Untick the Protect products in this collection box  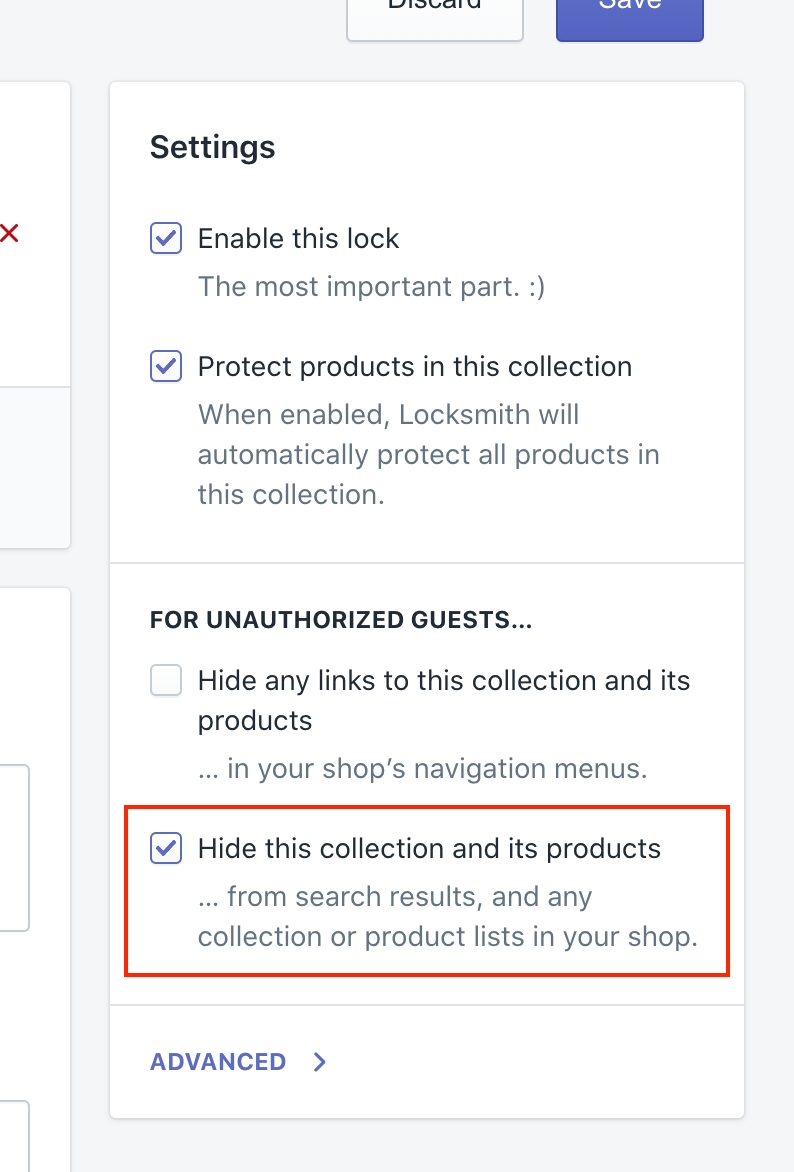166,367
